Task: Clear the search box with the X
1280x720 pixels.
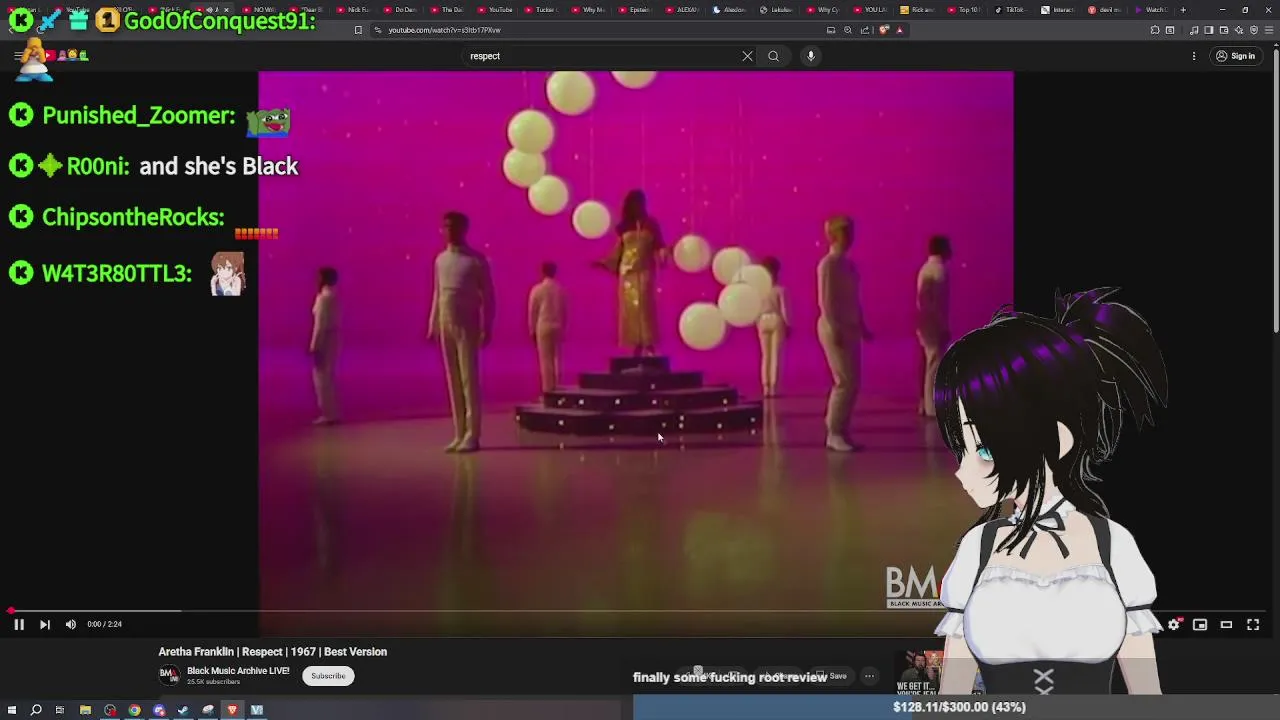Action: (747, 56)
